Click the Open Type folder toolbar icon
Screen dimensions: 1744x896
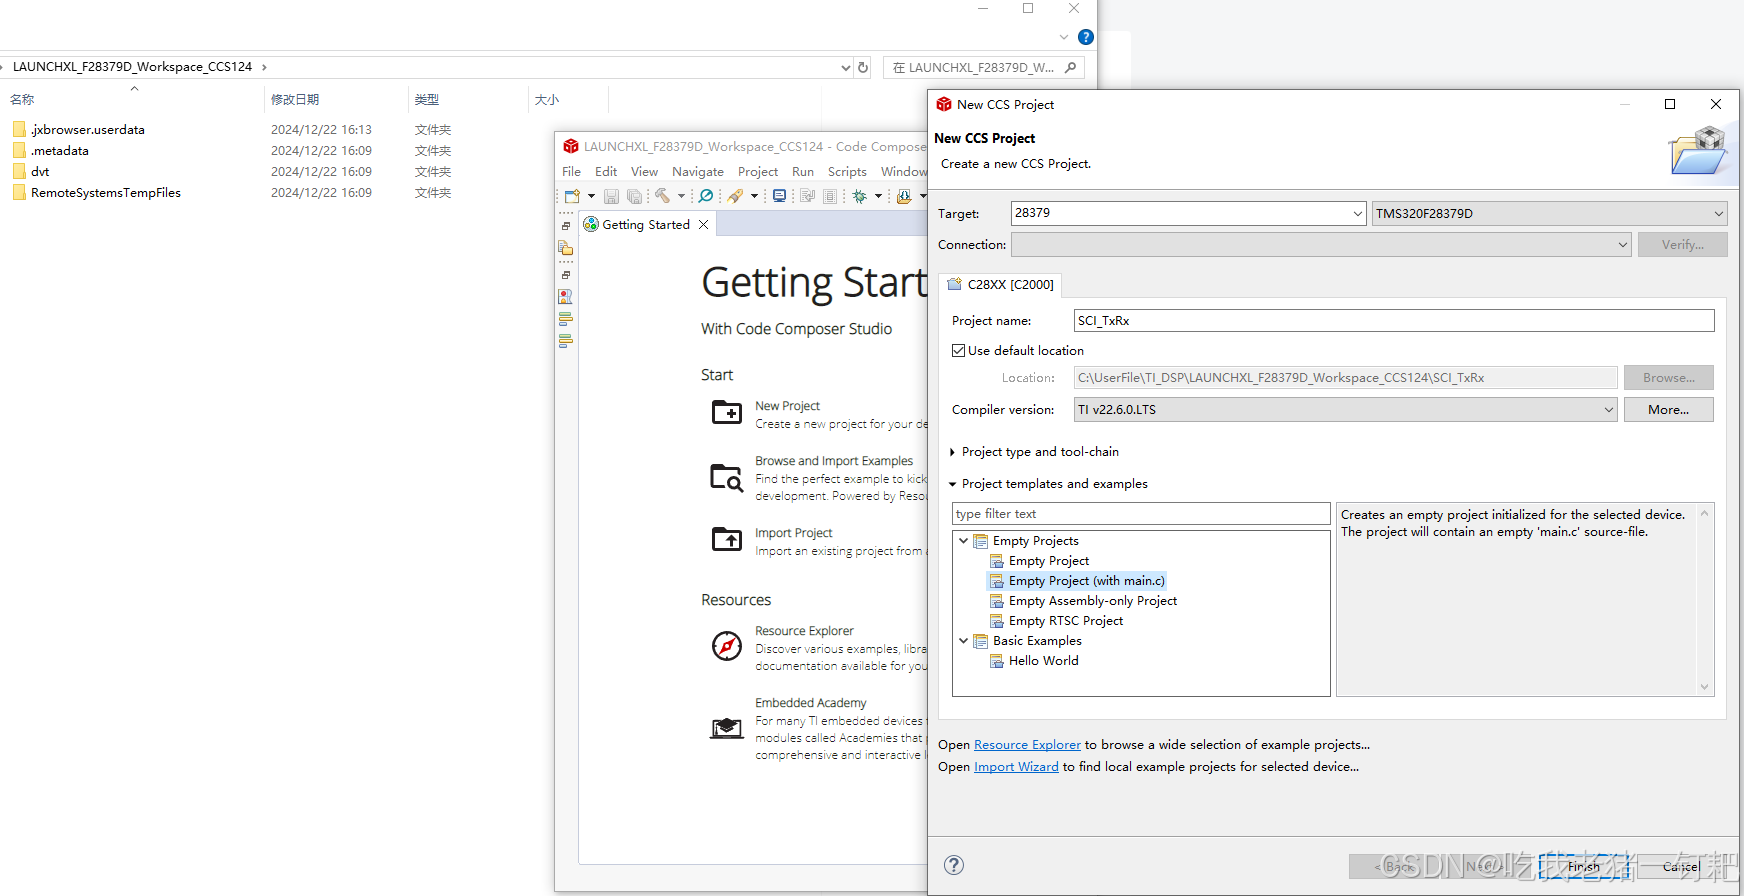pos(904,196)
